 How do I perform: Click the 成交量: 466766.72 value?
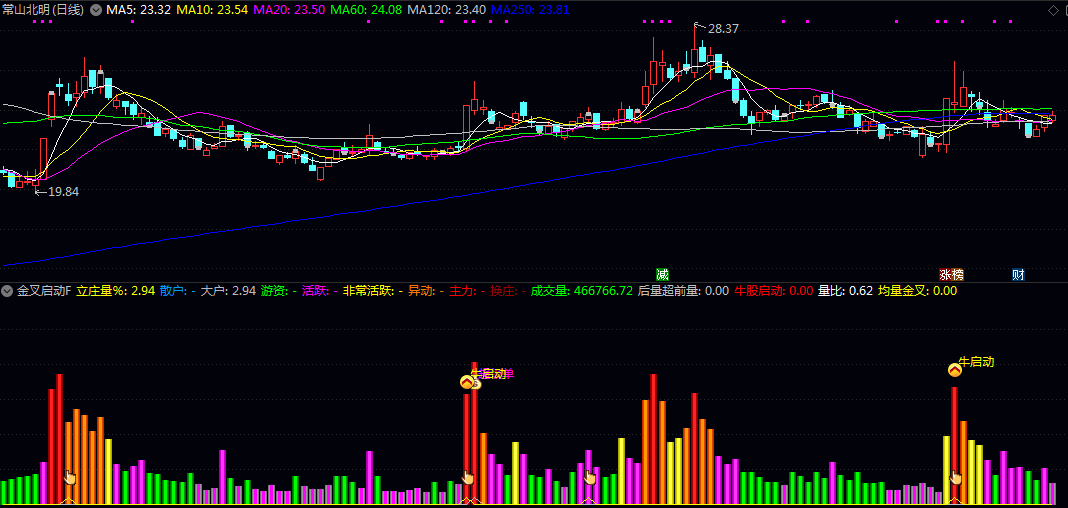[581, 291]
